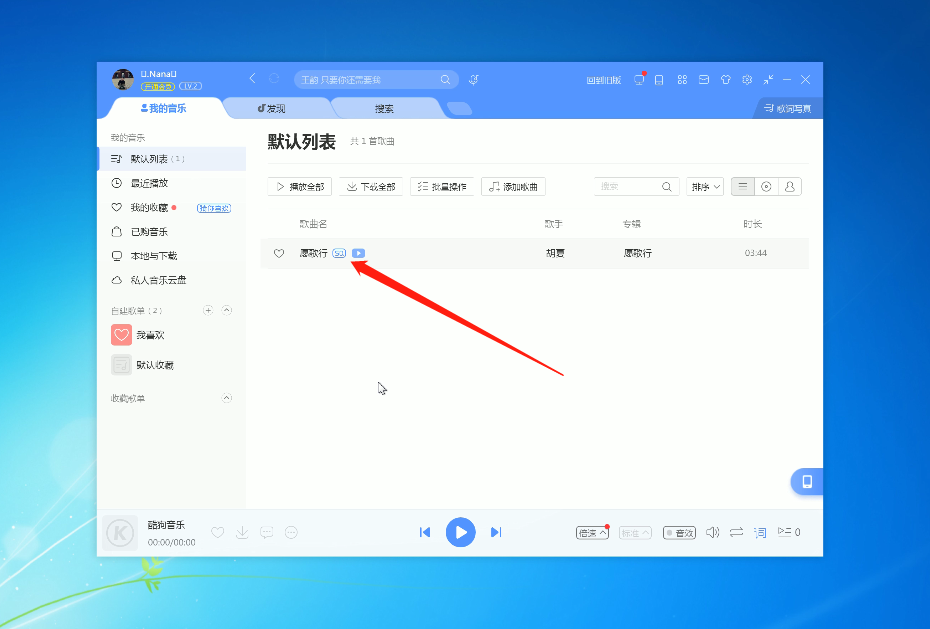The height and width of the screenshot is (629, 930).
Task: Open the 标准 quality dropdown
Action: [635, 532]
